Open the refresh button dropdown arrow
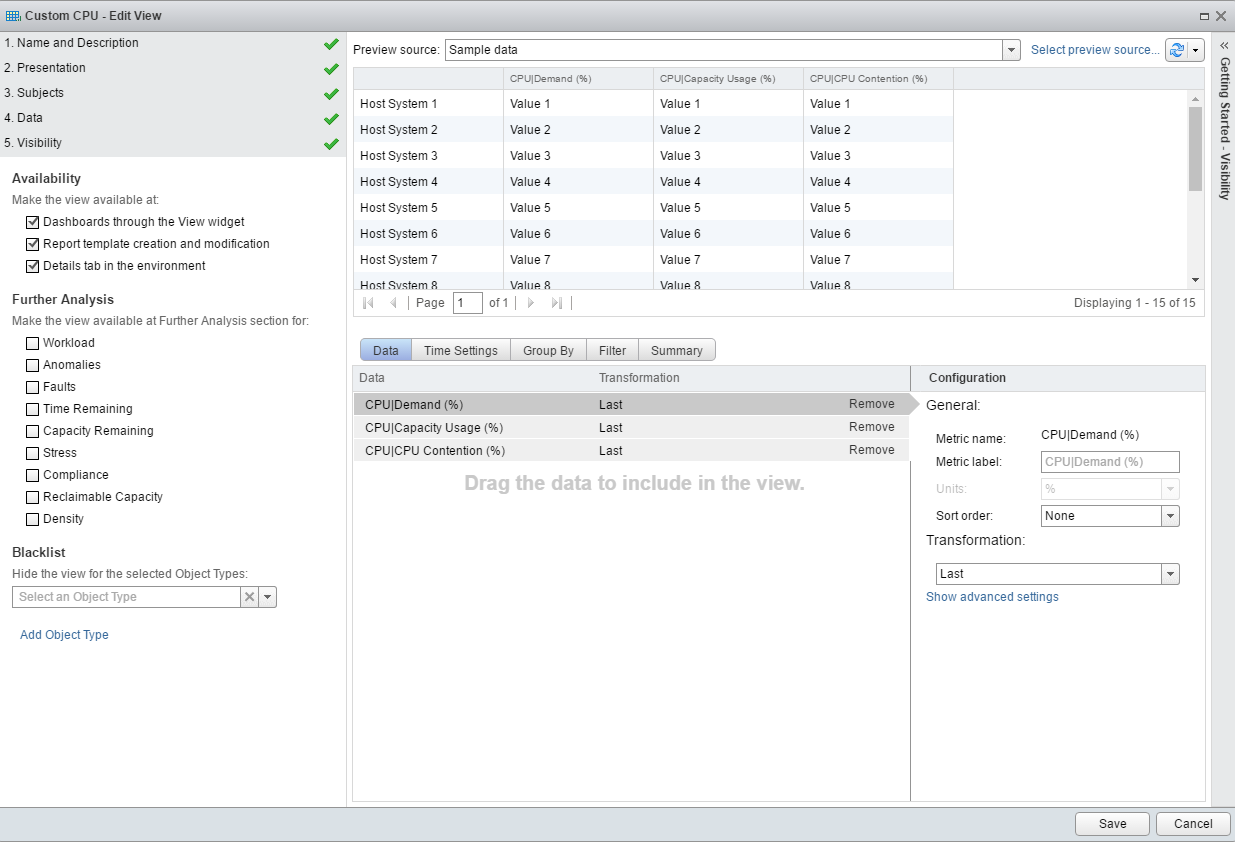Screen dimensions: 1235x842 pos(1195,50)
